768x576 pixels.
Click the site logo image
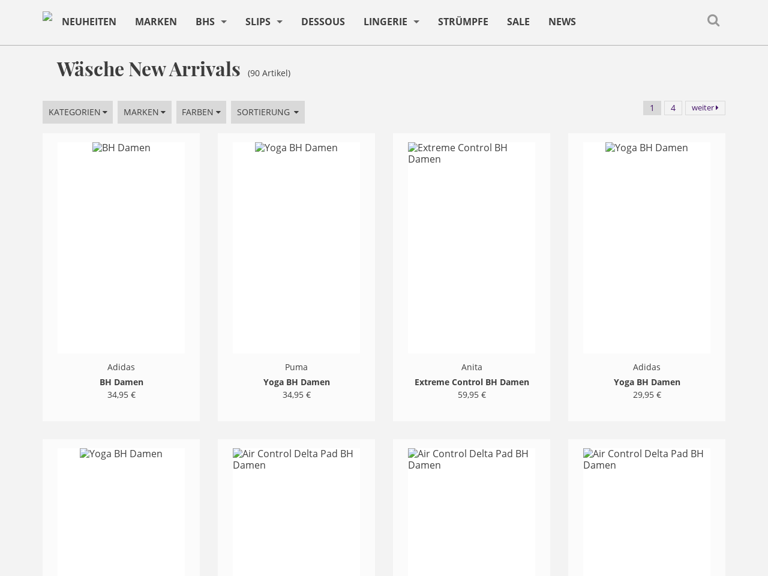[48, 17]
